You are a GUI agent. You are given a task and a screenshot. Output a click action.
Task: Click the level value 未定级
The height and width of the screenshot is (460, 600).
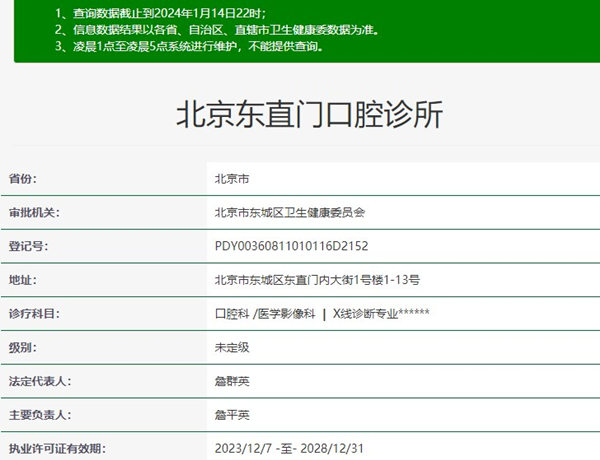coord(232,347)
